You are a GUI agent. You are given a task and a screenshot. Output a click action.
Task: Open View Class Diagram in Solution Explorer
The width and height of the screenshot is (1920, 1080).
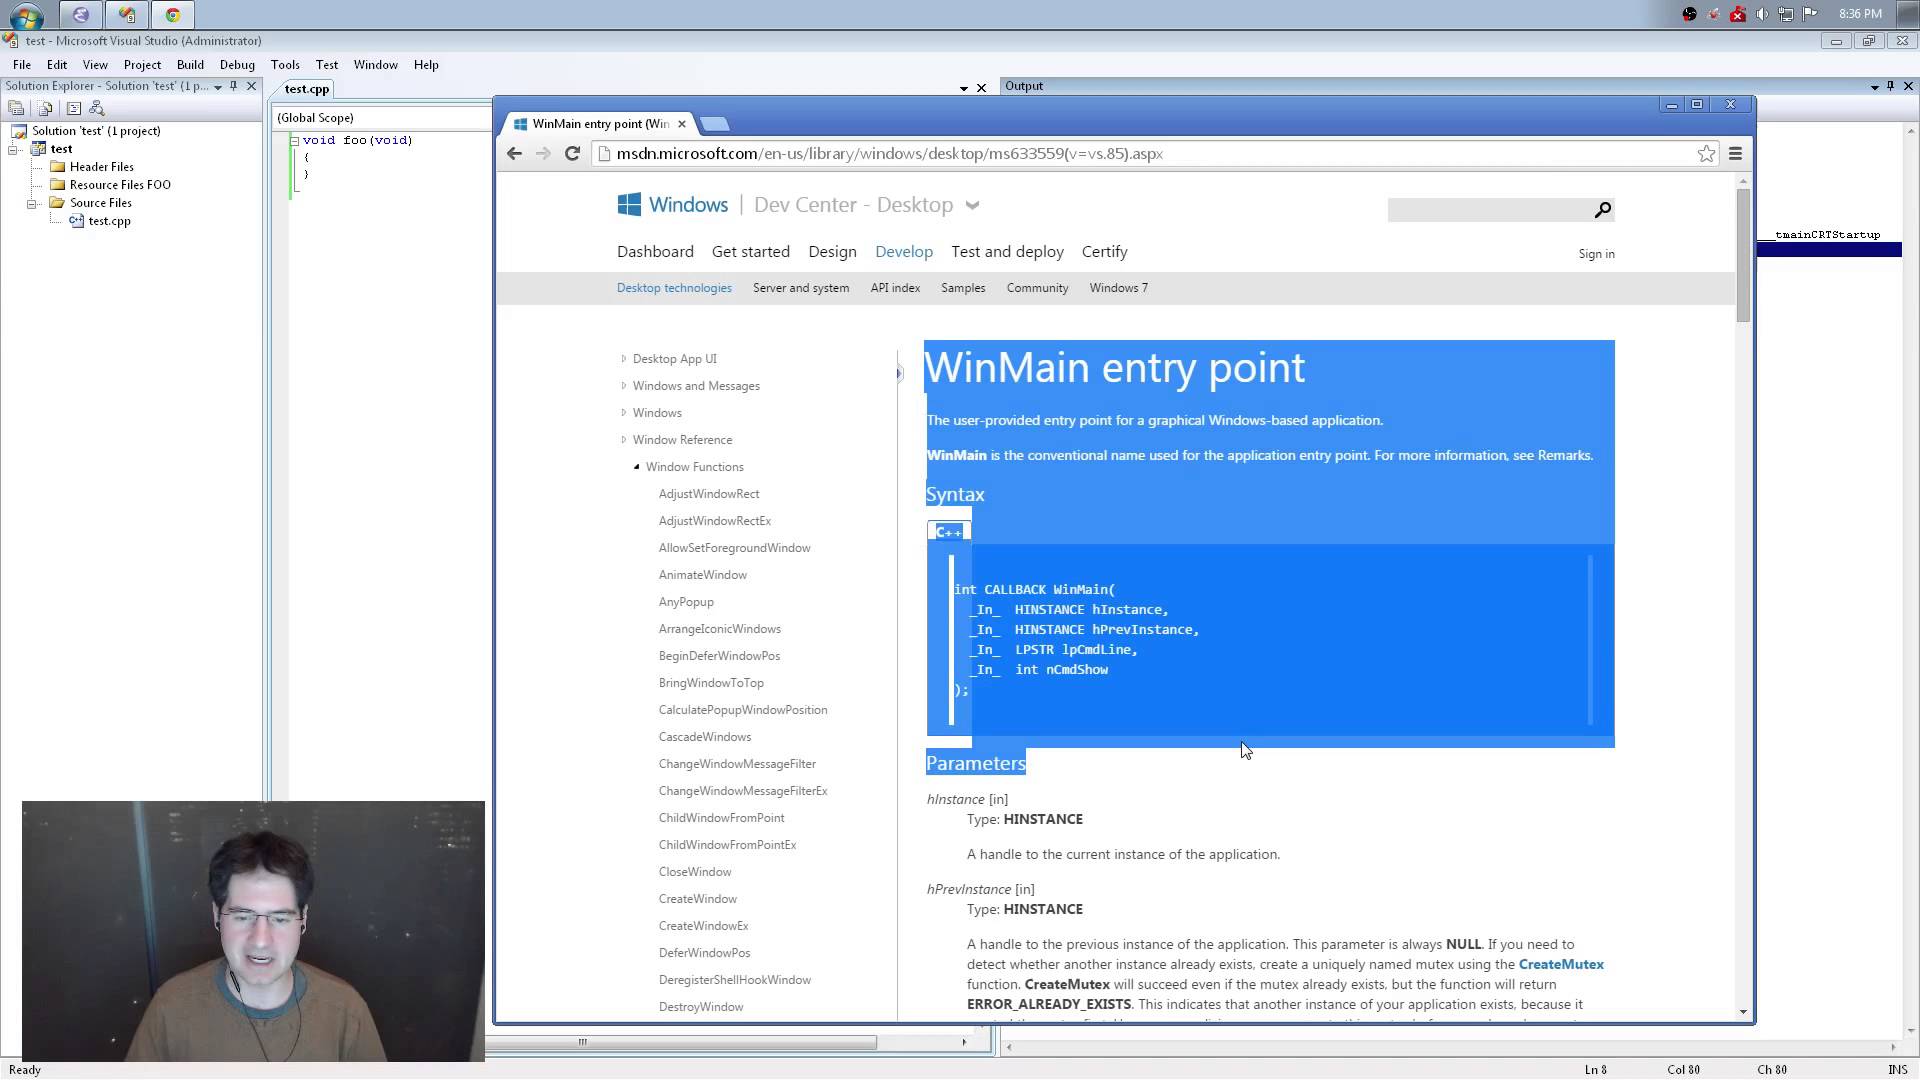(x=97, y=108)
